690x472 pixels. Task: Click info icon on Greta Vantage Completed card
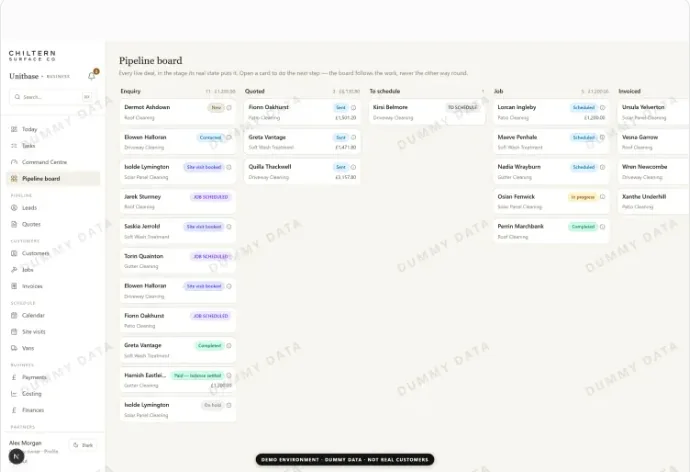pyautogui.click(x=229, y=346)
